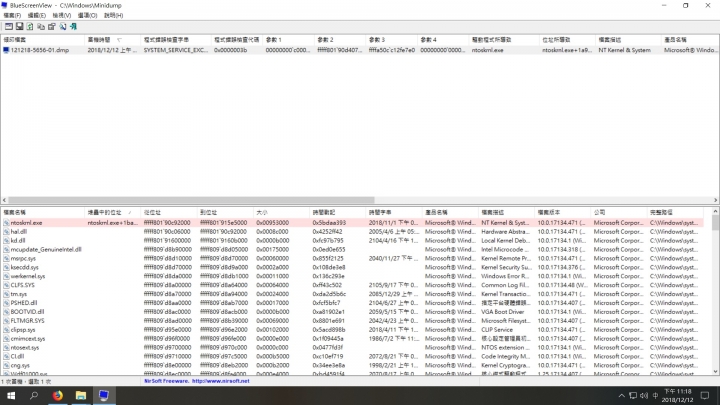Screen dimensions: 720x405
Task: Open File Explorer from the taskbar
Action: click(x=81, y=395)
